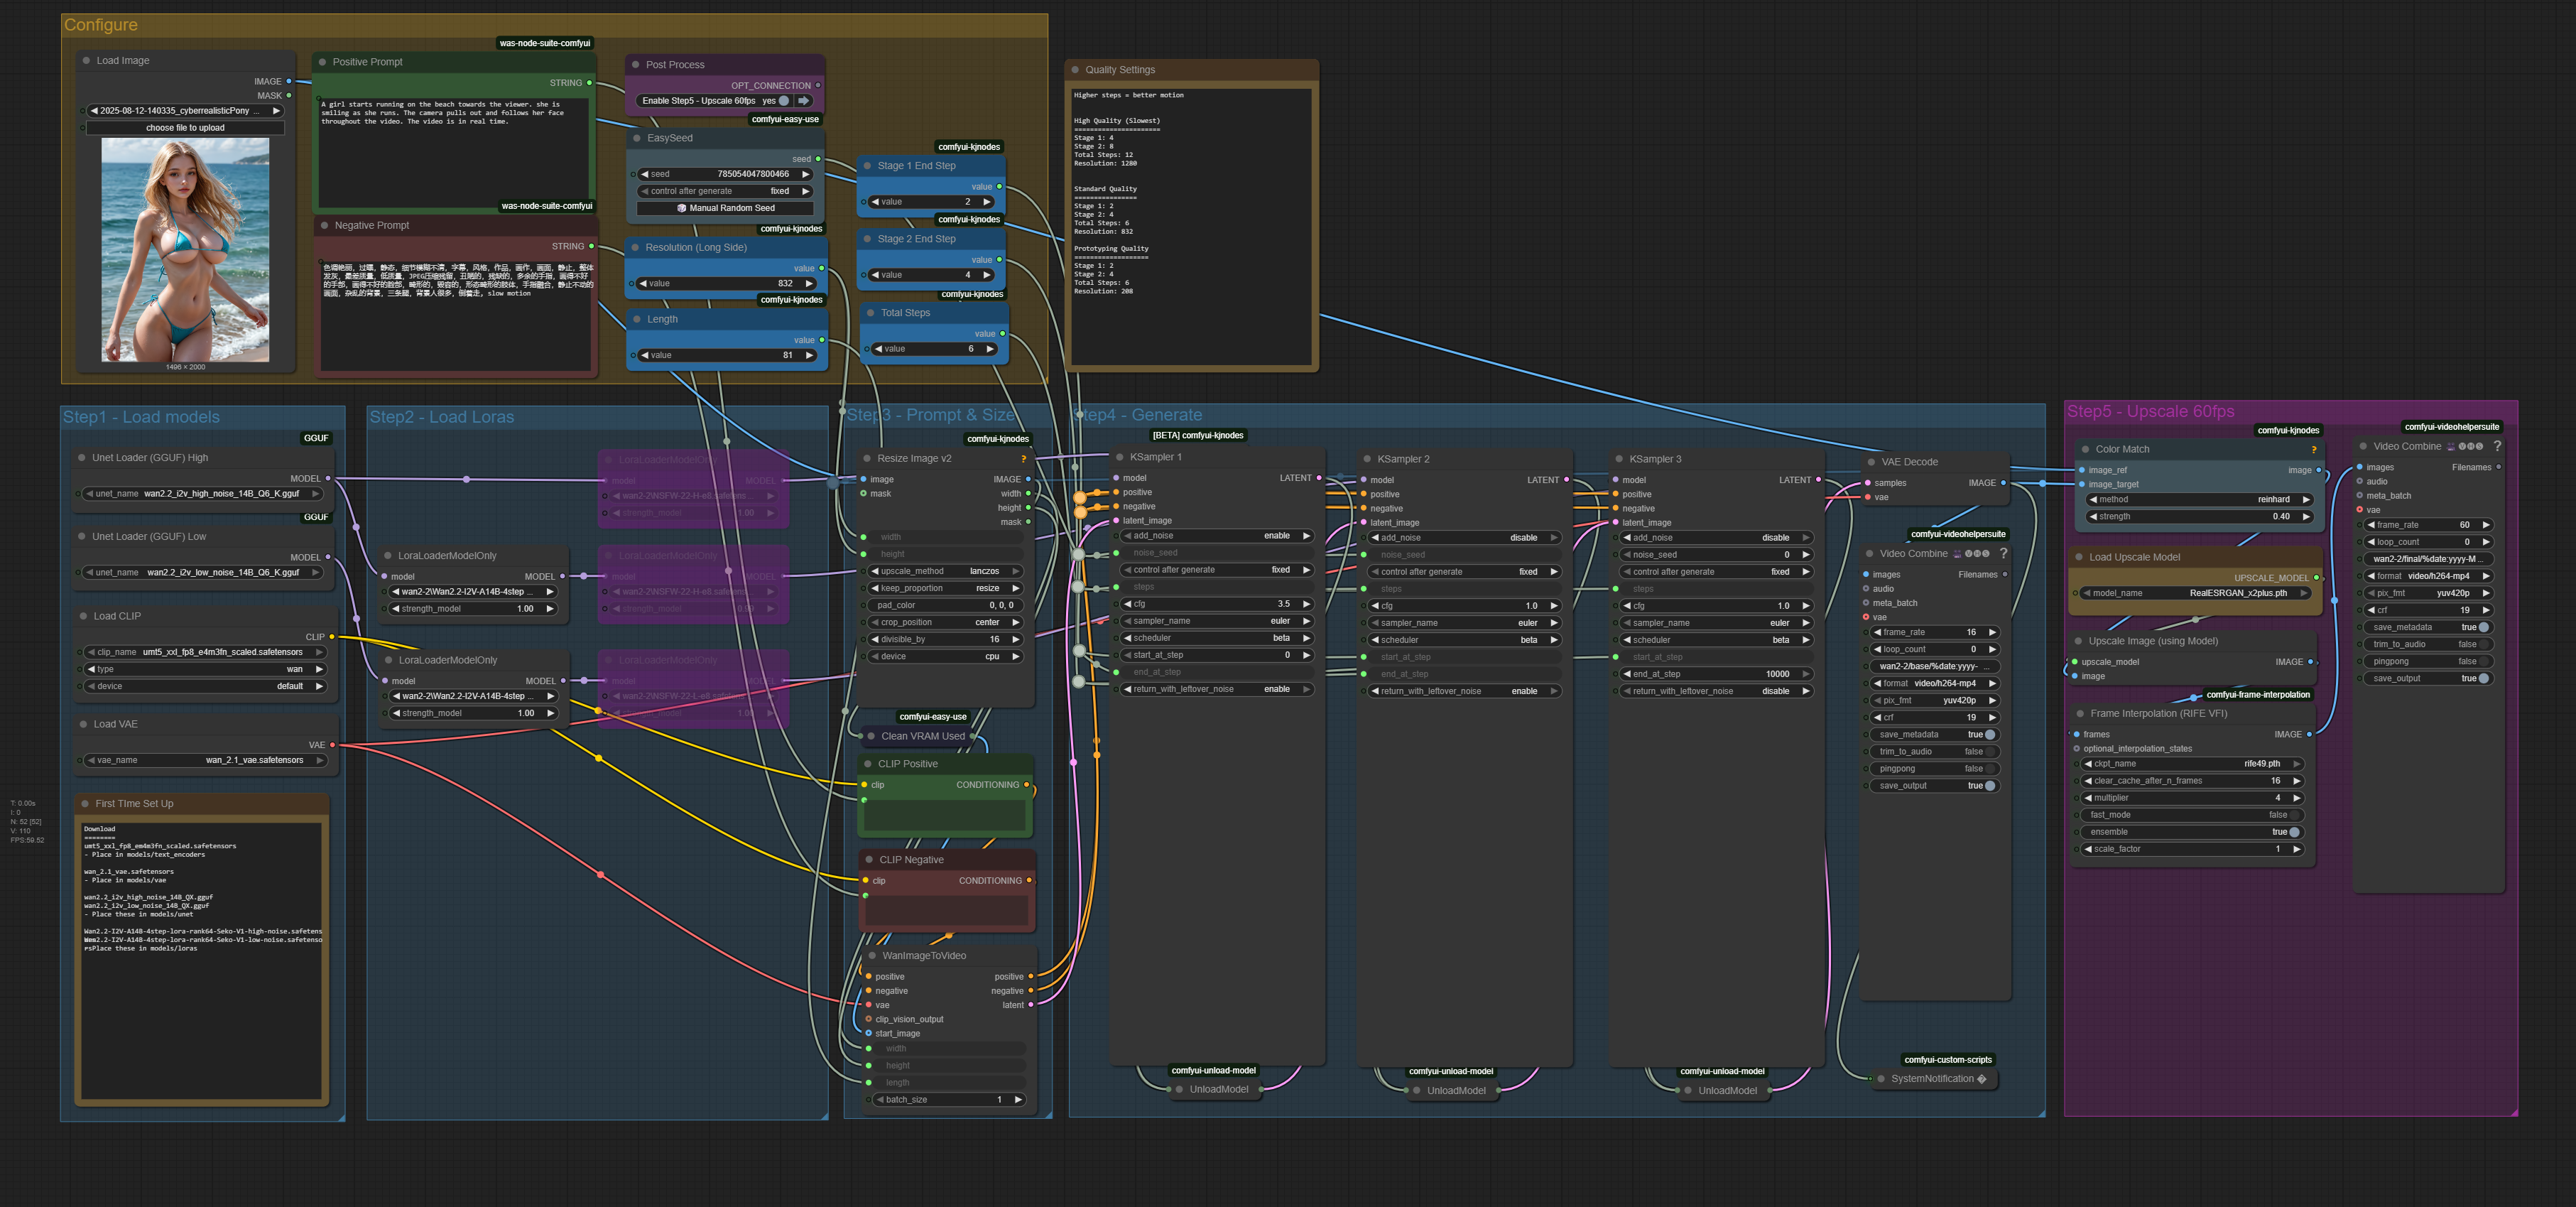2576x1207 pixels.
Task: Open help for Resize Image v2 node
Action: [x=1023, y=459]
